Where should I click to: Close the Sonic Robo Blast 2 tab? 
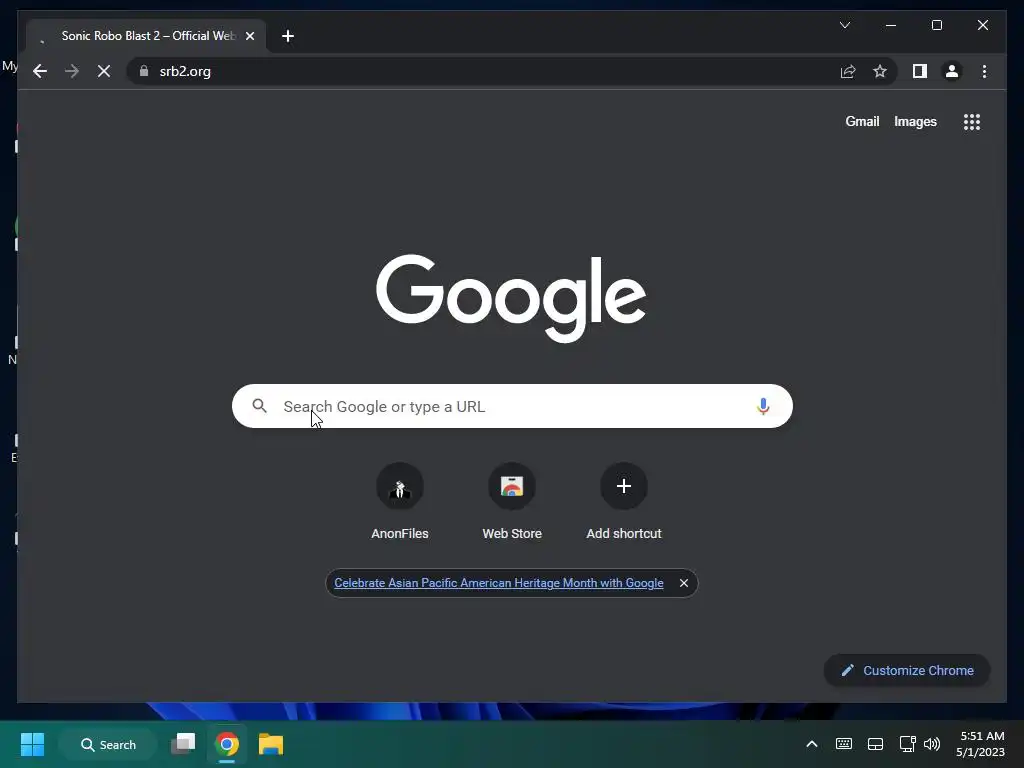coord(249,36)
